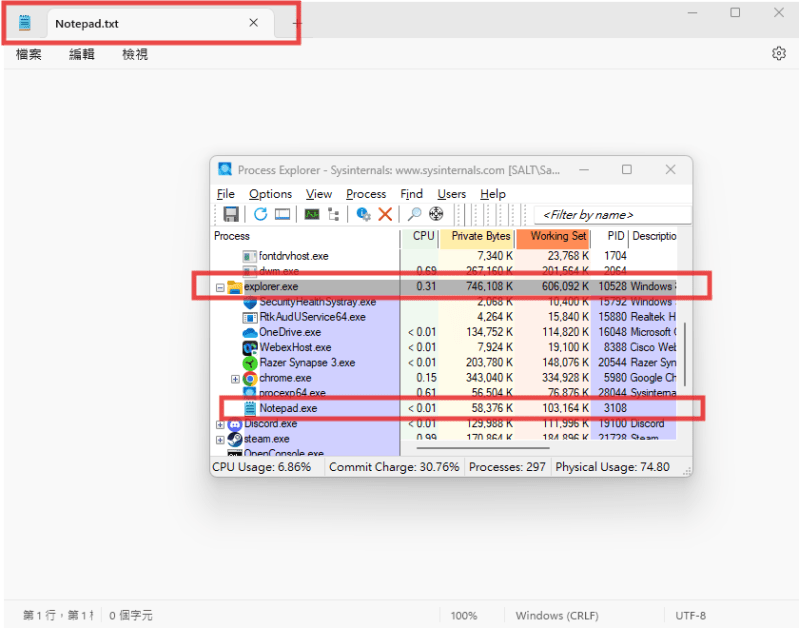
Task: Open Process Explorer Find menu
Action: pyautogui.click(x=411, y=194)
